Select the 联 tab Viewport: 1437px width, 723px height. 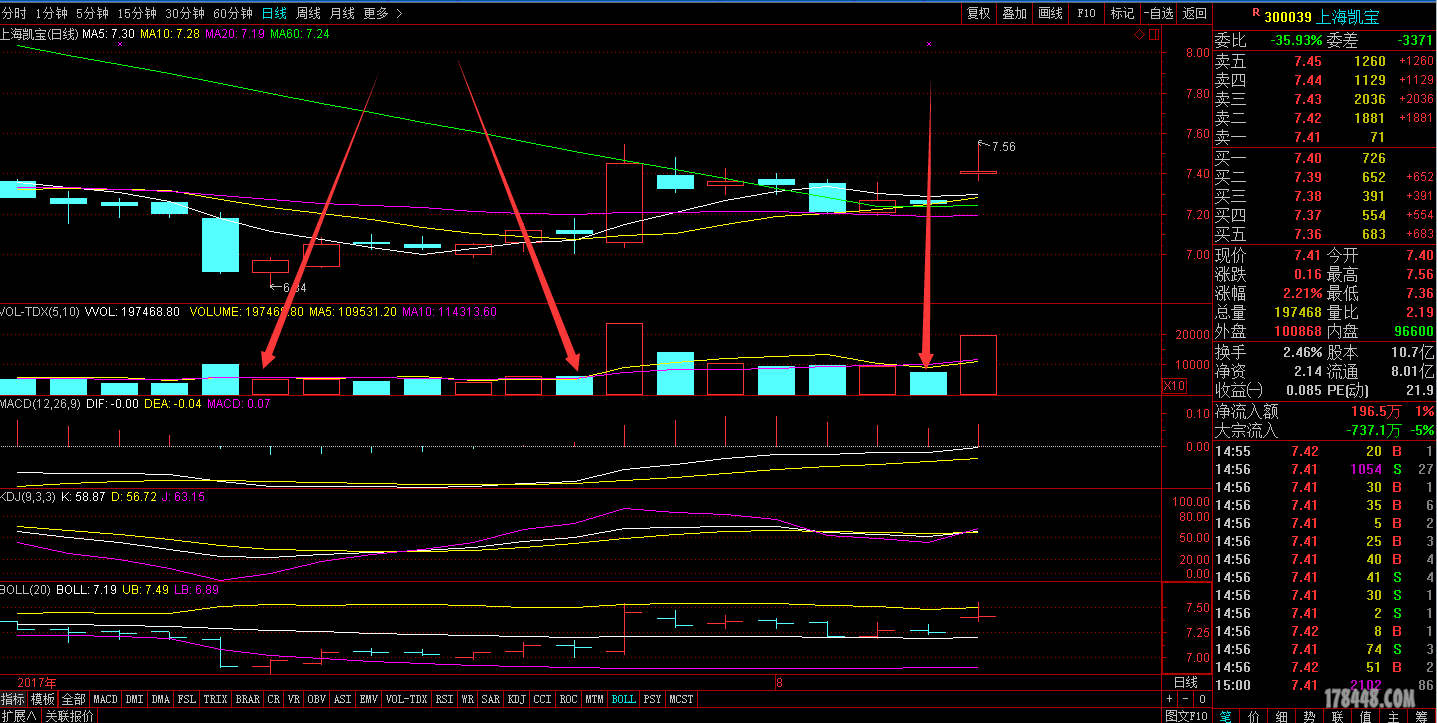click(x=1338, y=716)
